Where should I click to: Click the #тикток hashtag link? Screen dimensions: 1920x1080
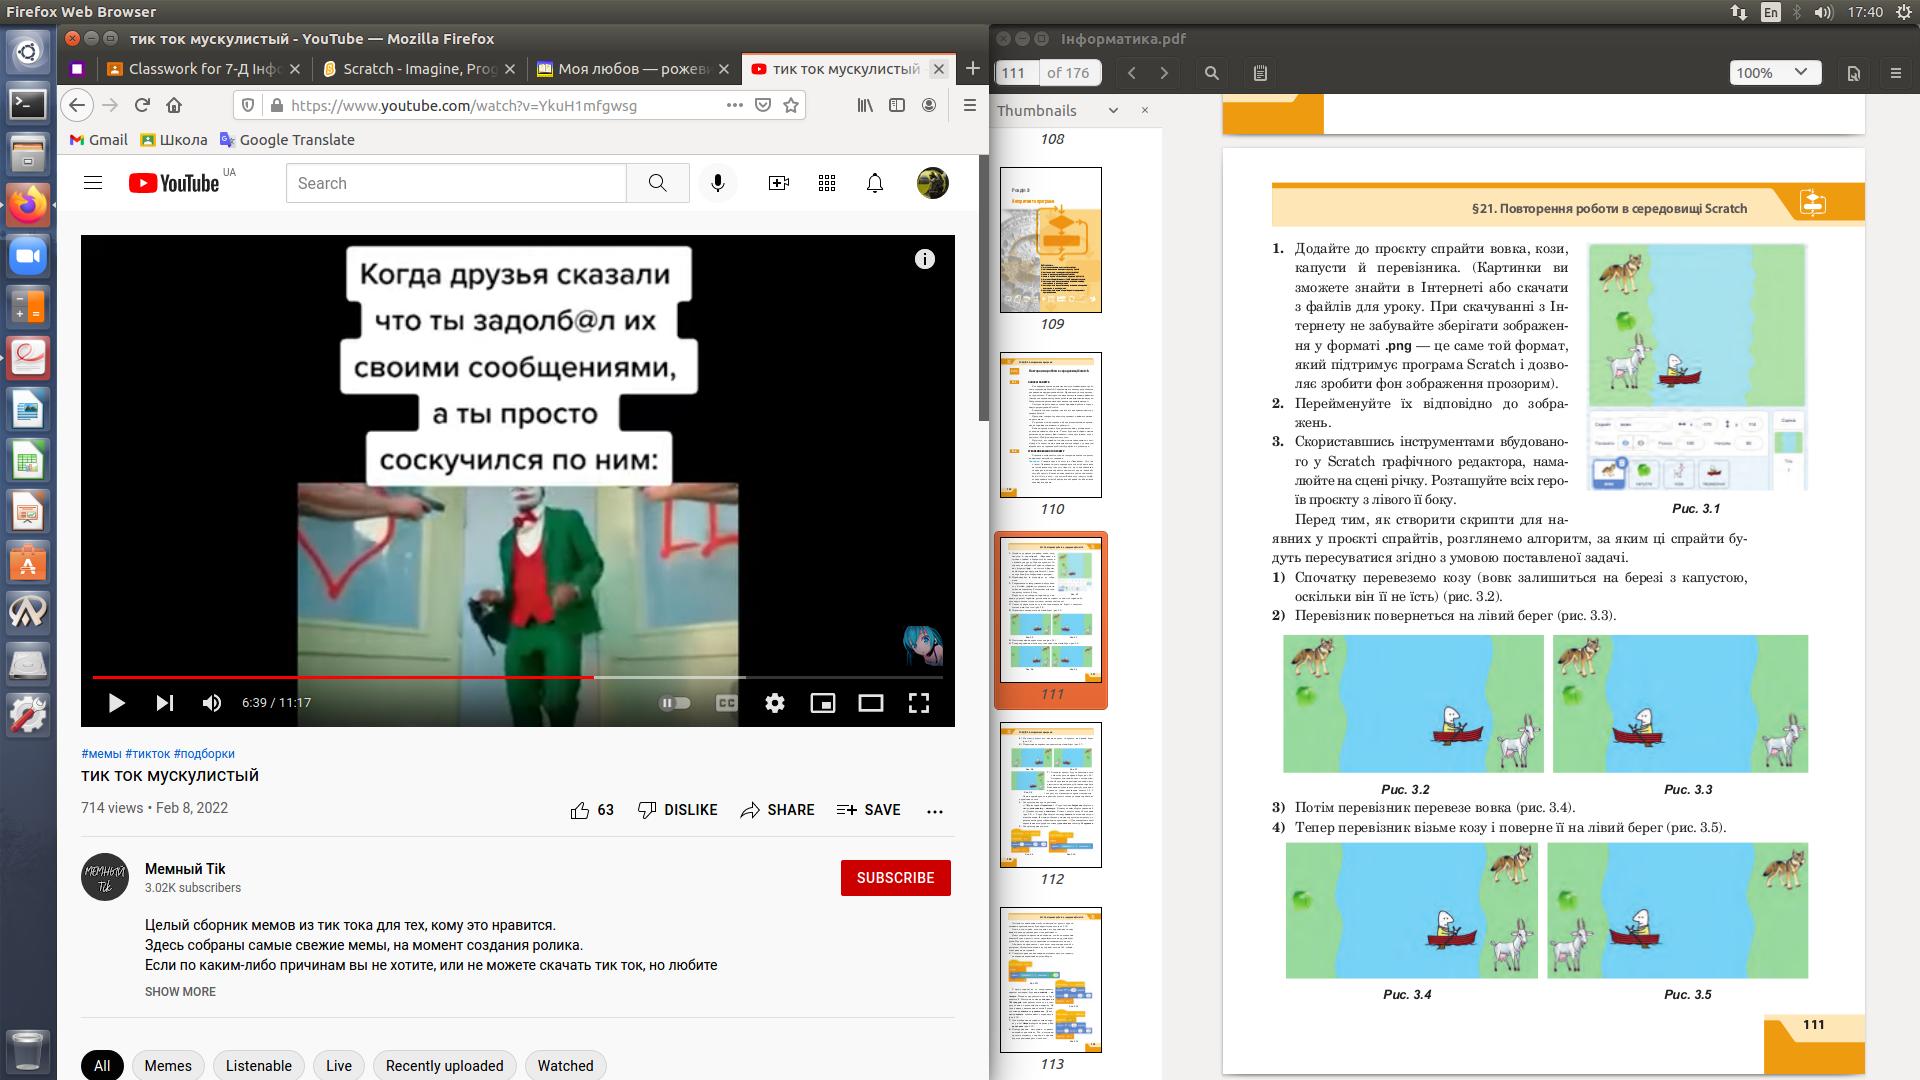pyautogui.click(x=147, y=754)
